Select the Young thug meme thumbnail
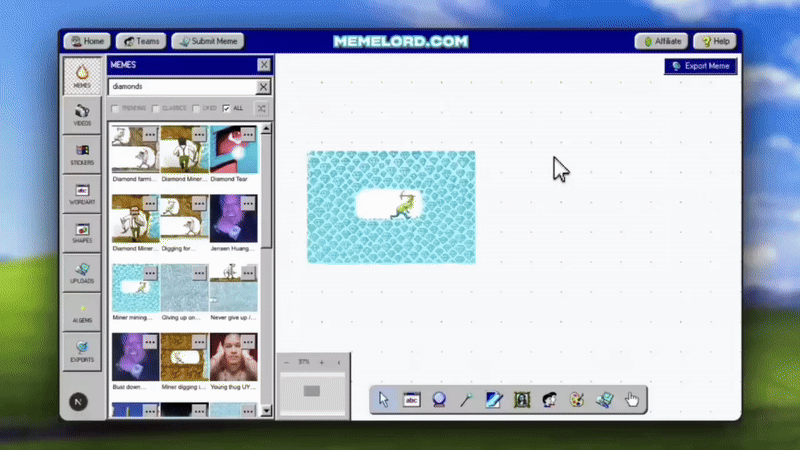Image resolution: width=800 pixels, height=450 pixels. pos(234,358)
